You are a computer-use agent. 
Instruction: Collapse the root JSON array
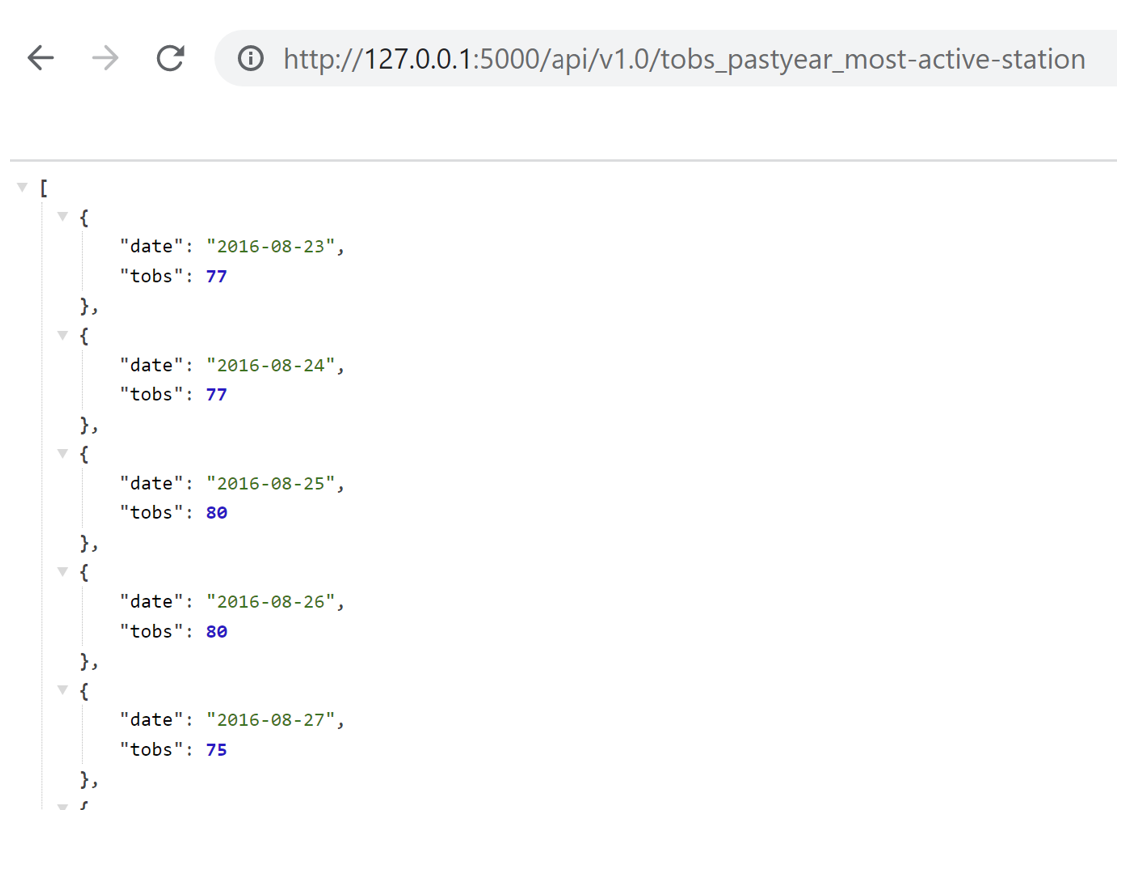[x=22, y=186]
